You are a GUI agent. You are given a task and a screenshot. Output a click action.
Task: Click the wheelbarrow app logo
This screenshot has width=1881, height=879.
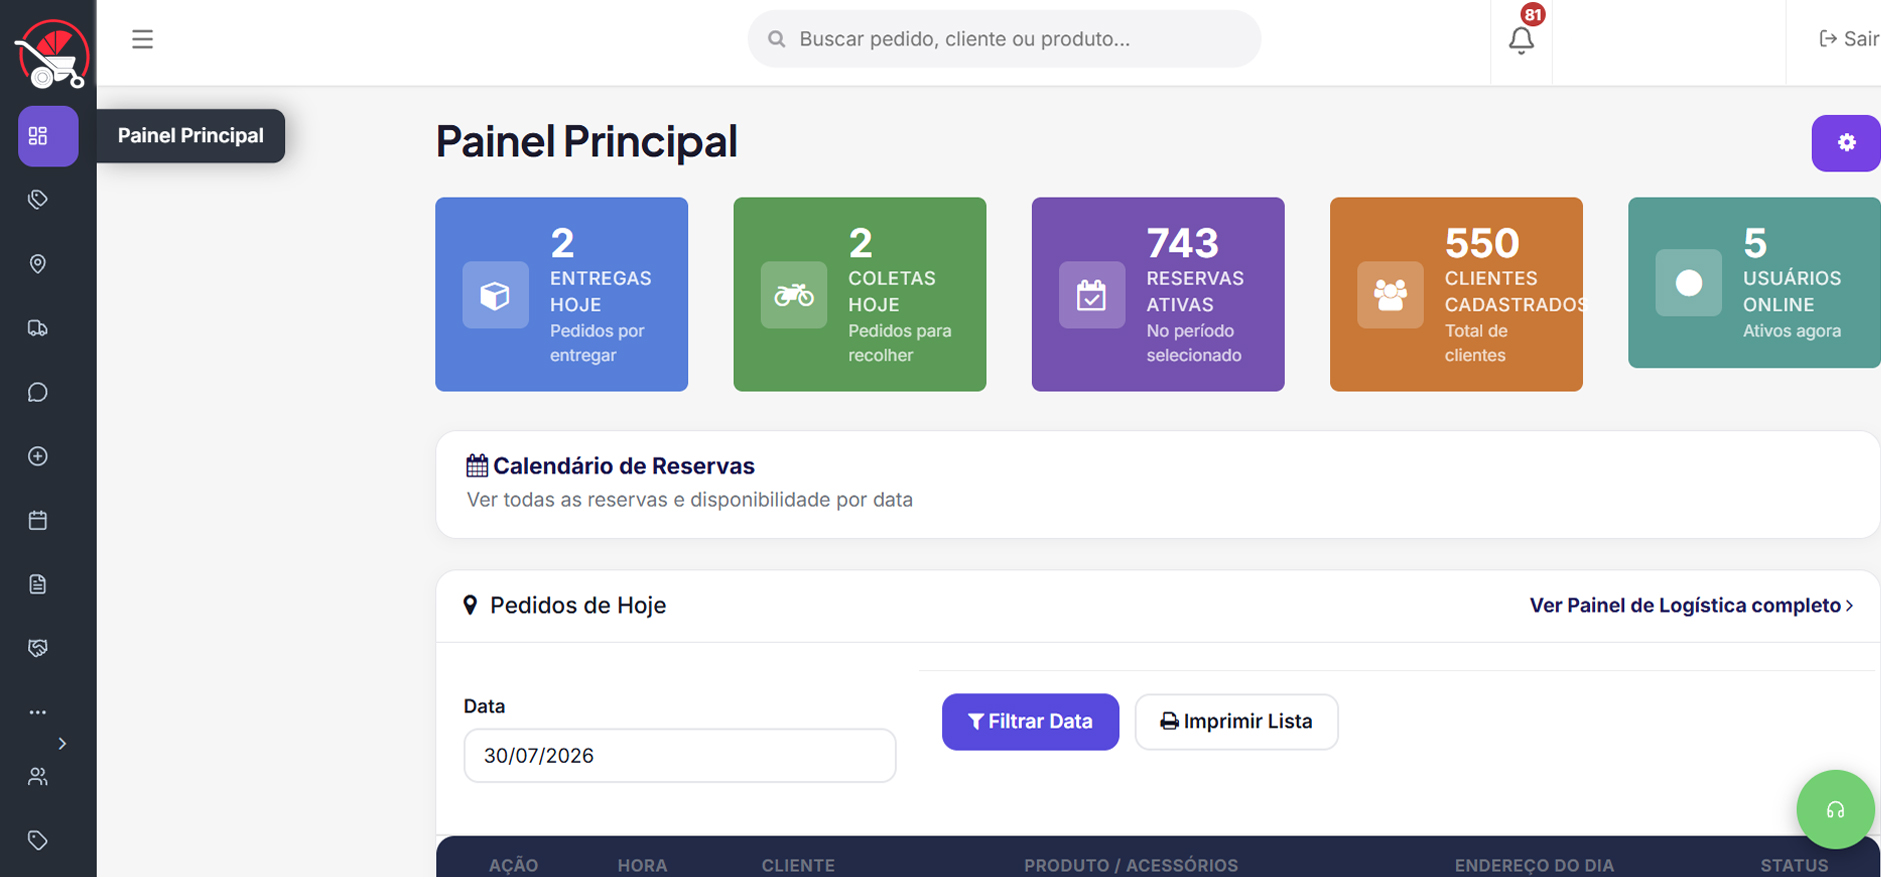[52, 54]
